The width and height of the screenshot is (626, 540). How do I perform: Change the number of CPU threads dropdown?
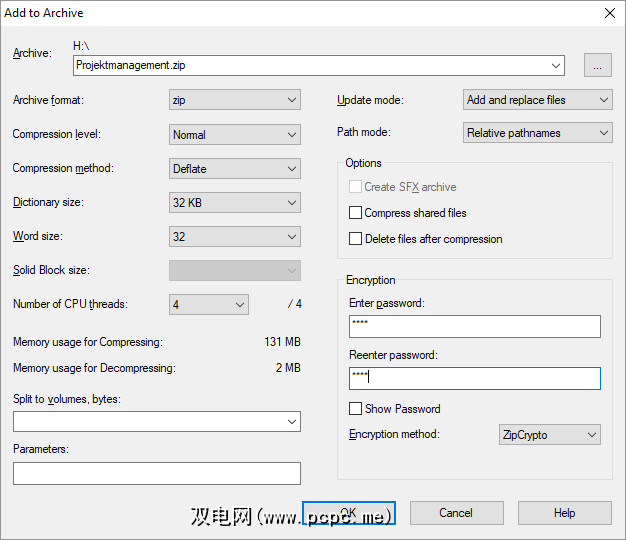(x=209, y=305)
